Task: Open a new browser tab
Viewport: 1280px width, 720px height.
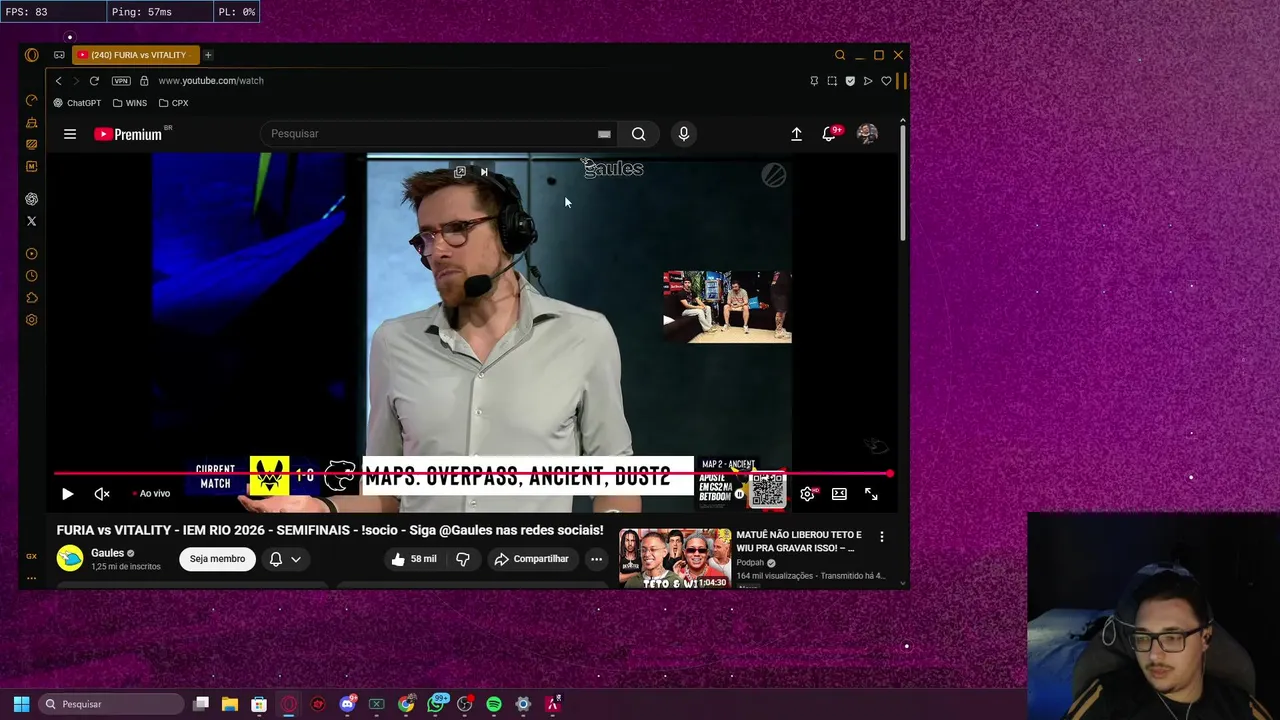Action: [208, 55]
